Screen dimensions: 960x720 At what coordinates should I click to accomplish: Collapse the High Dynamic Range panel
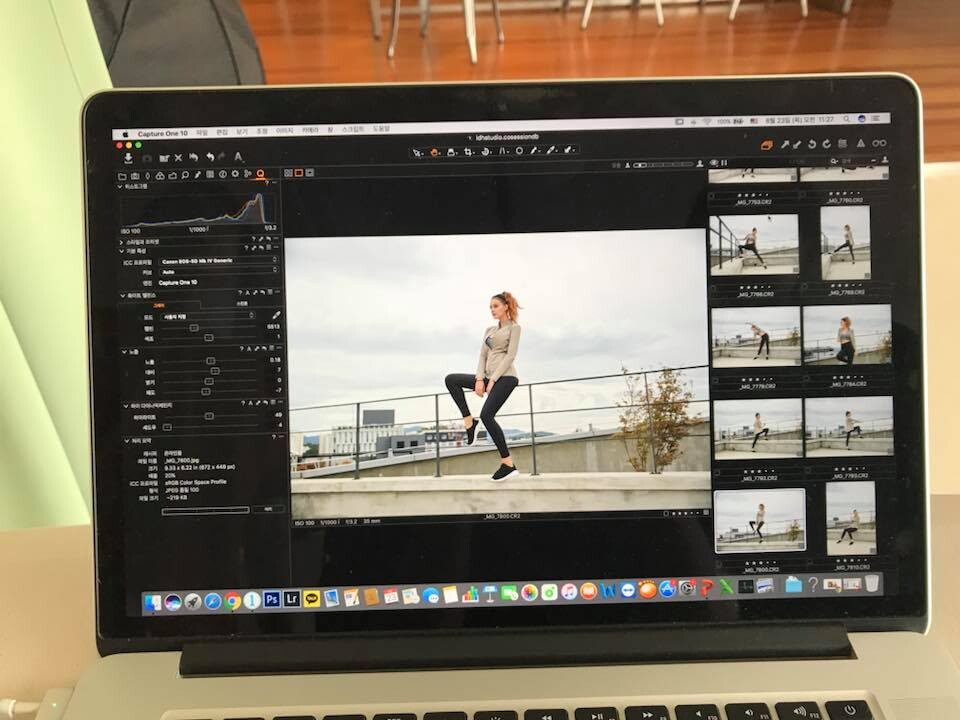point(126,406)
